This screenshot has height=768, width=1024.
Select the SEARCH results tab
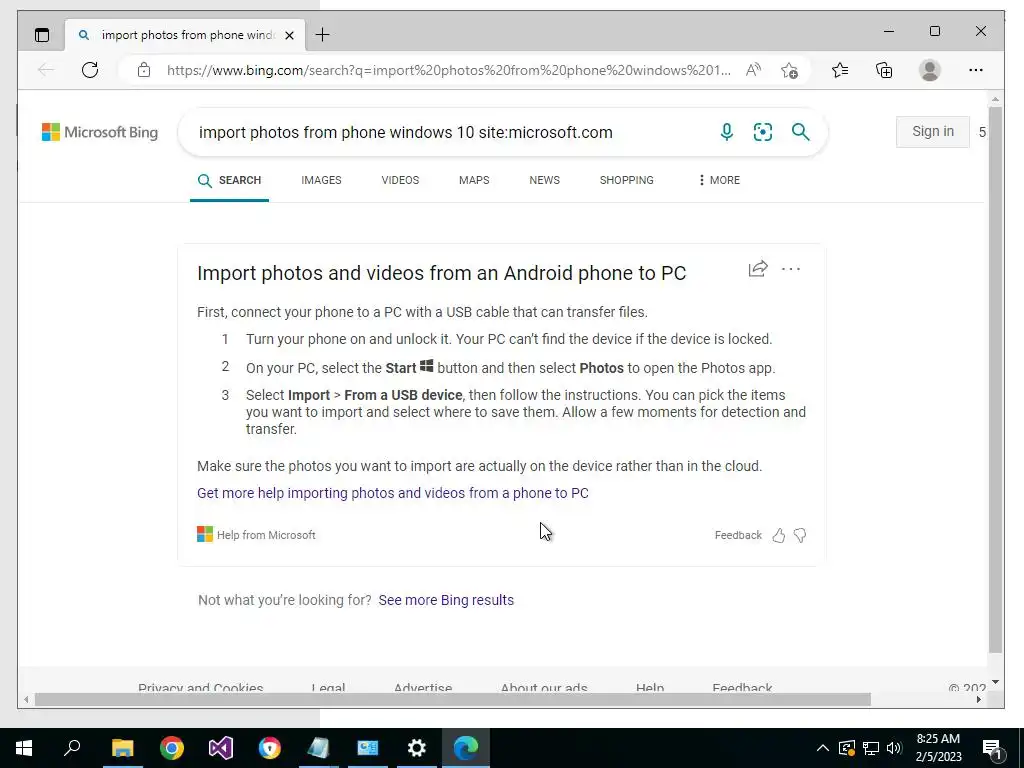(229, 180)
